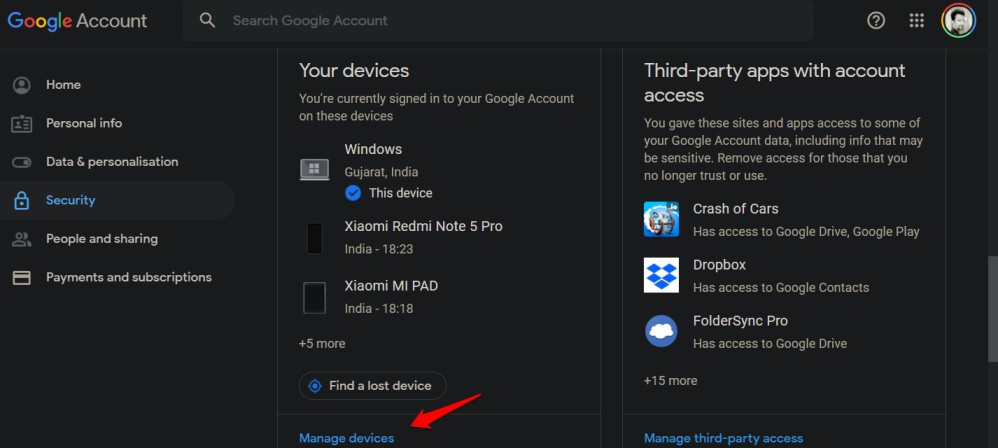Image resolution: width=998 pixels, height=448 pixels.
Task: Click the This device blue checkmark
Action: tap(353, 193)
